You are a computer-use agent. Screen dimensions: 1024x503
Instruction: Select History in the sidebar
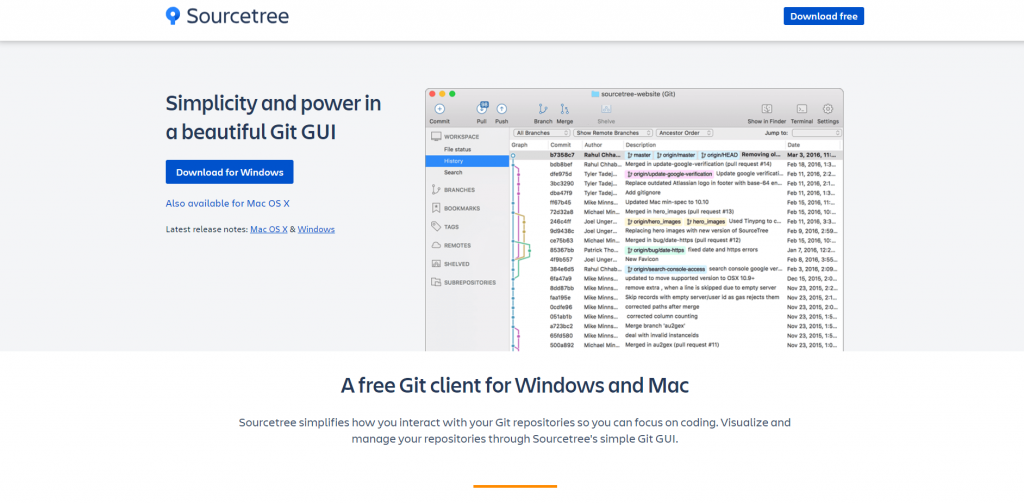point(467,161)
